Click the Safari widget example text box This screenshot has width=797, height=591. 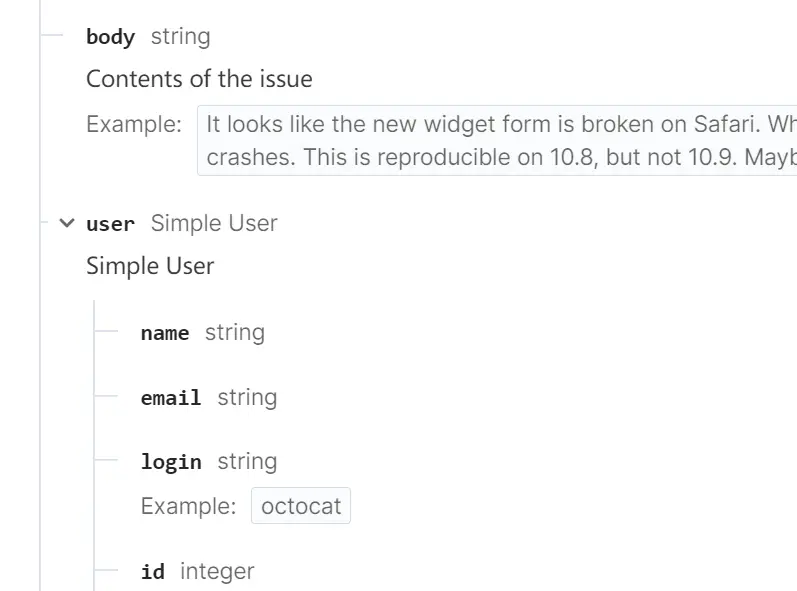[x=497, y=141]
